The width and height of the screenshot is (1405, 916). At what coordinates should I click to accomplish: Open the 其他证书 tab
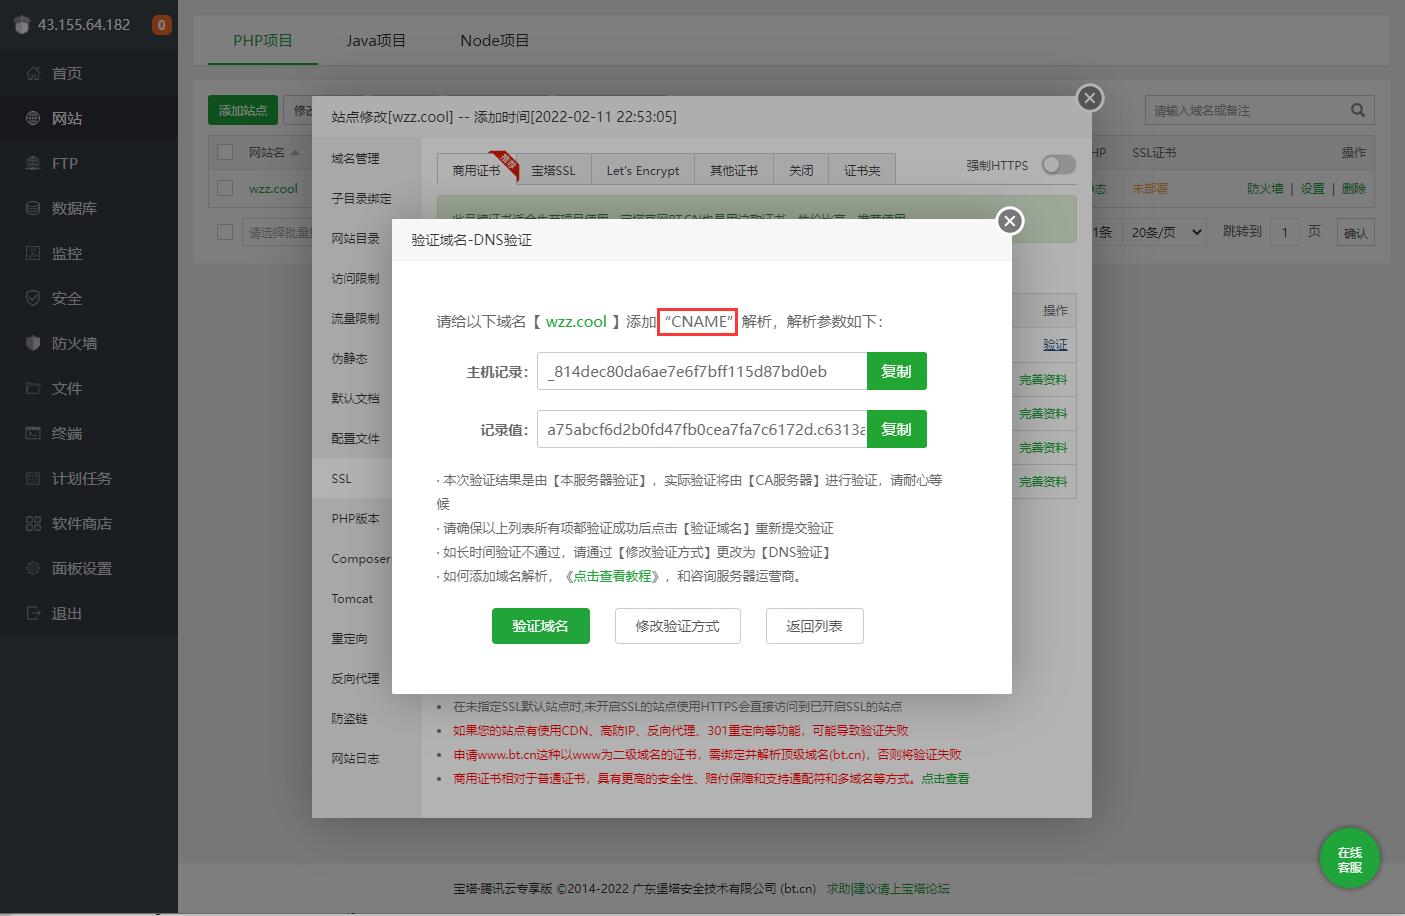(x=734, y=170)
